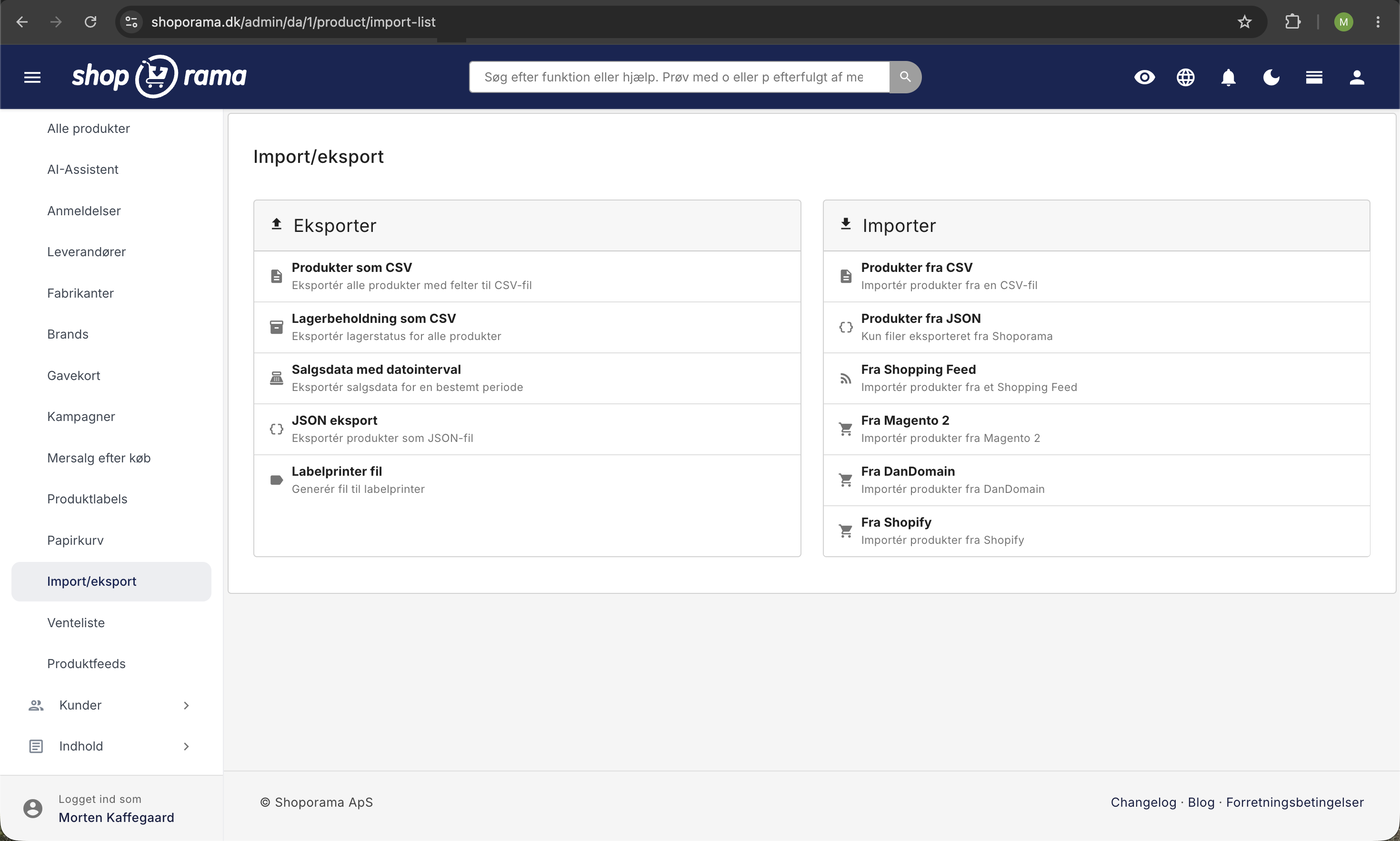The width and height of the screenshot is (1400, 841).
Task: Click the eye preview icon in header
Action: point(1145,77)
